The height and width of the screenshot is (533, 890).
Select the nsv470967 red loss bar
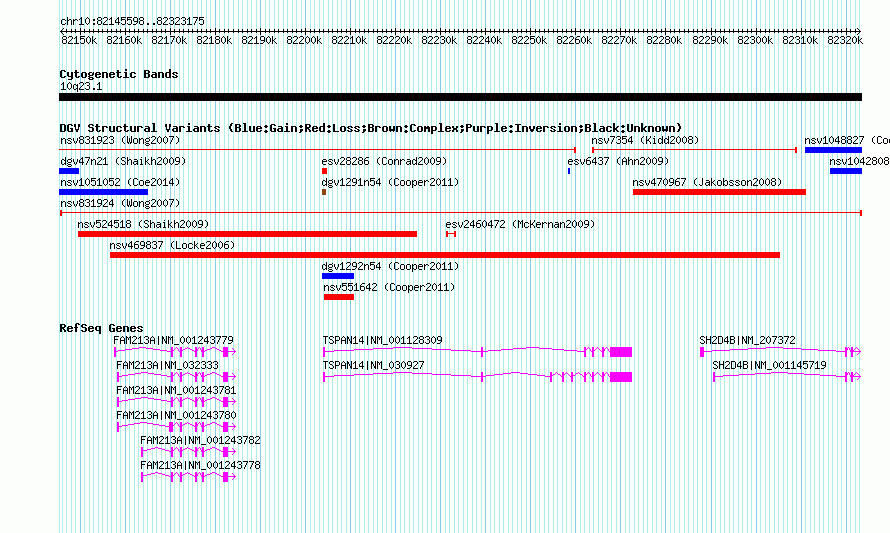[x=719, y=192]
